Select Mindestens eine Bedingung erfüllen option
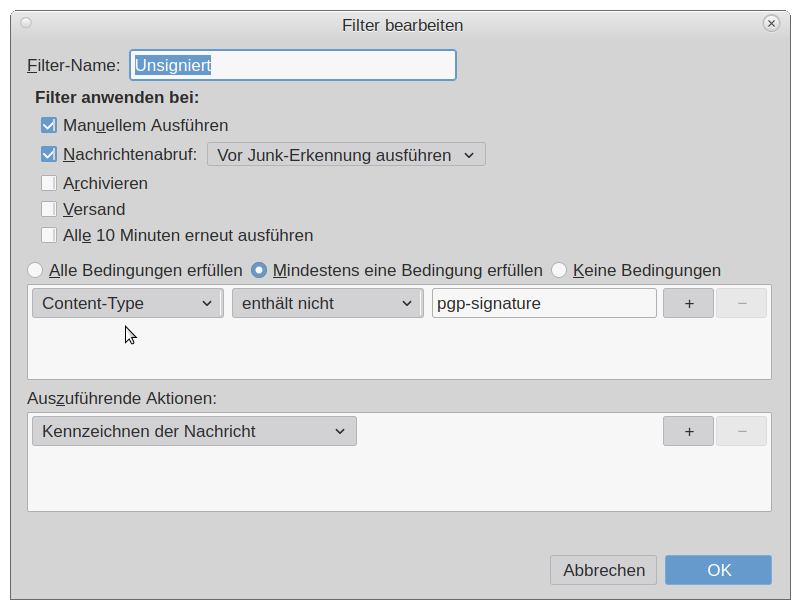This screenshot has width=801, height=610. tap(259, 270)
